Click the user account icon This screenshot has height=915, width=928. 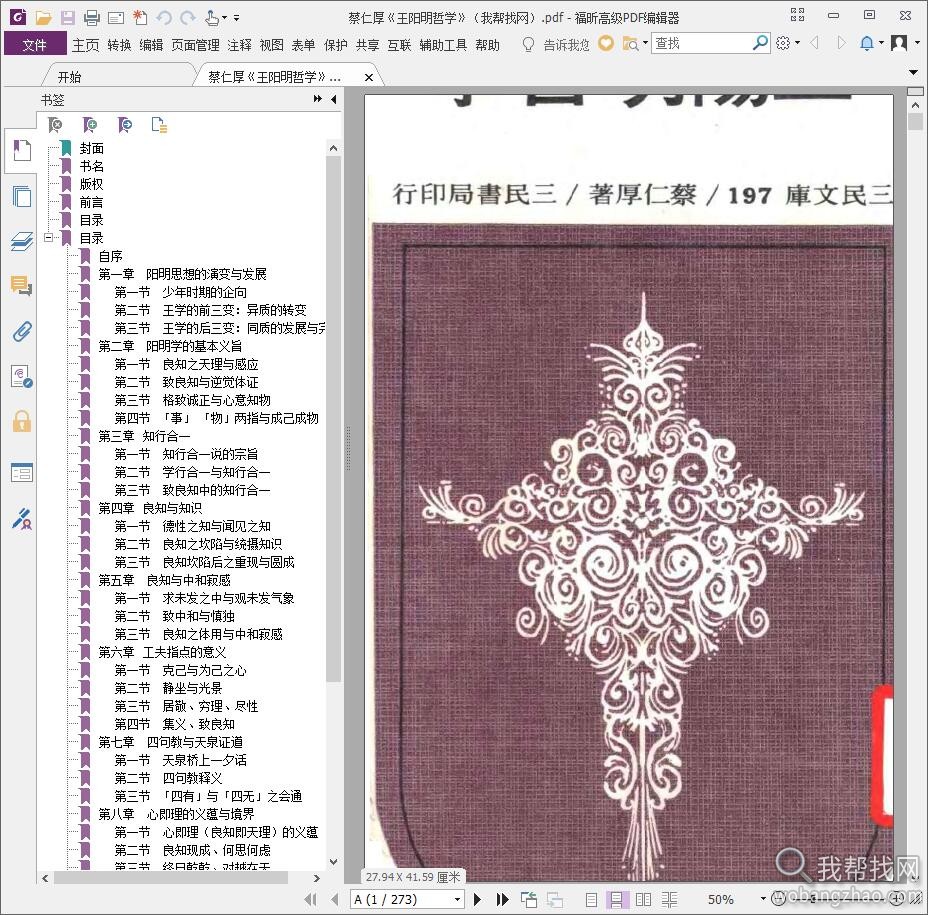[899, 43]
